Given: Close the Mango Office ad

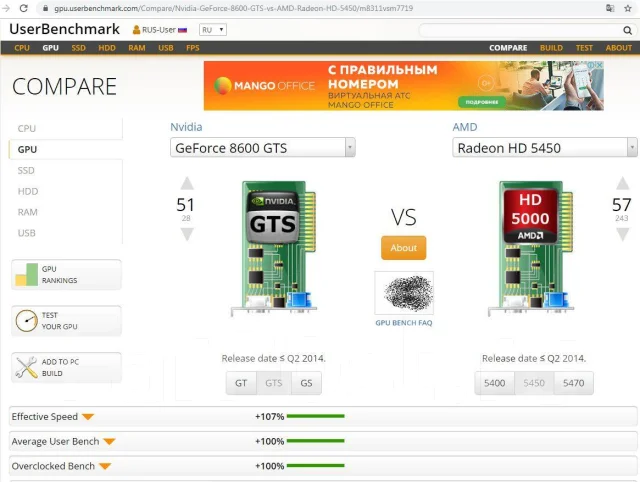Looking at the screenshot, I should pyautogui.click(x=599, y=65).
